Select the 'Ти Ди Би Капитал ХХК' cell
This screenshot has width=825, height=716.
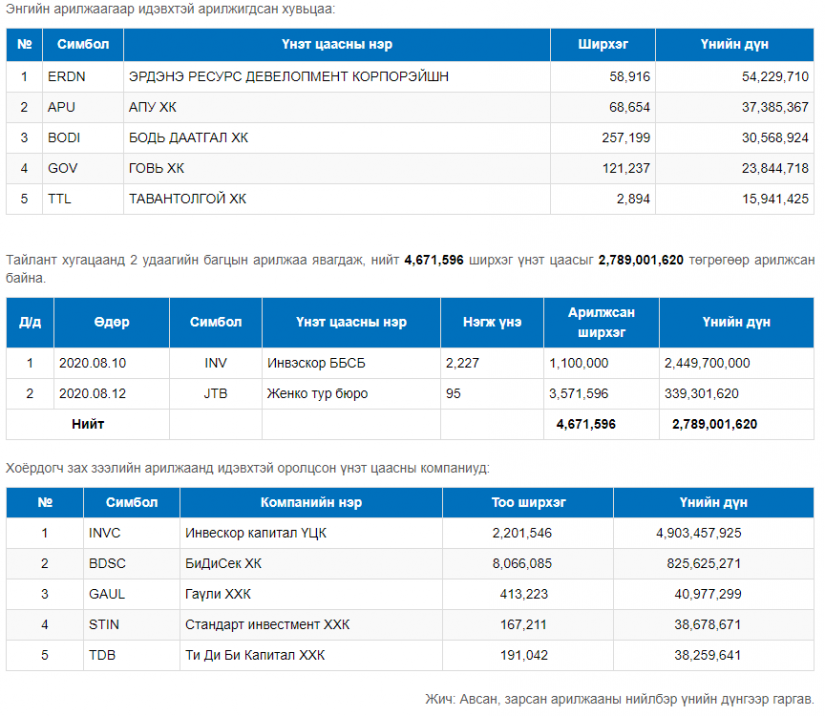point(311,656)
